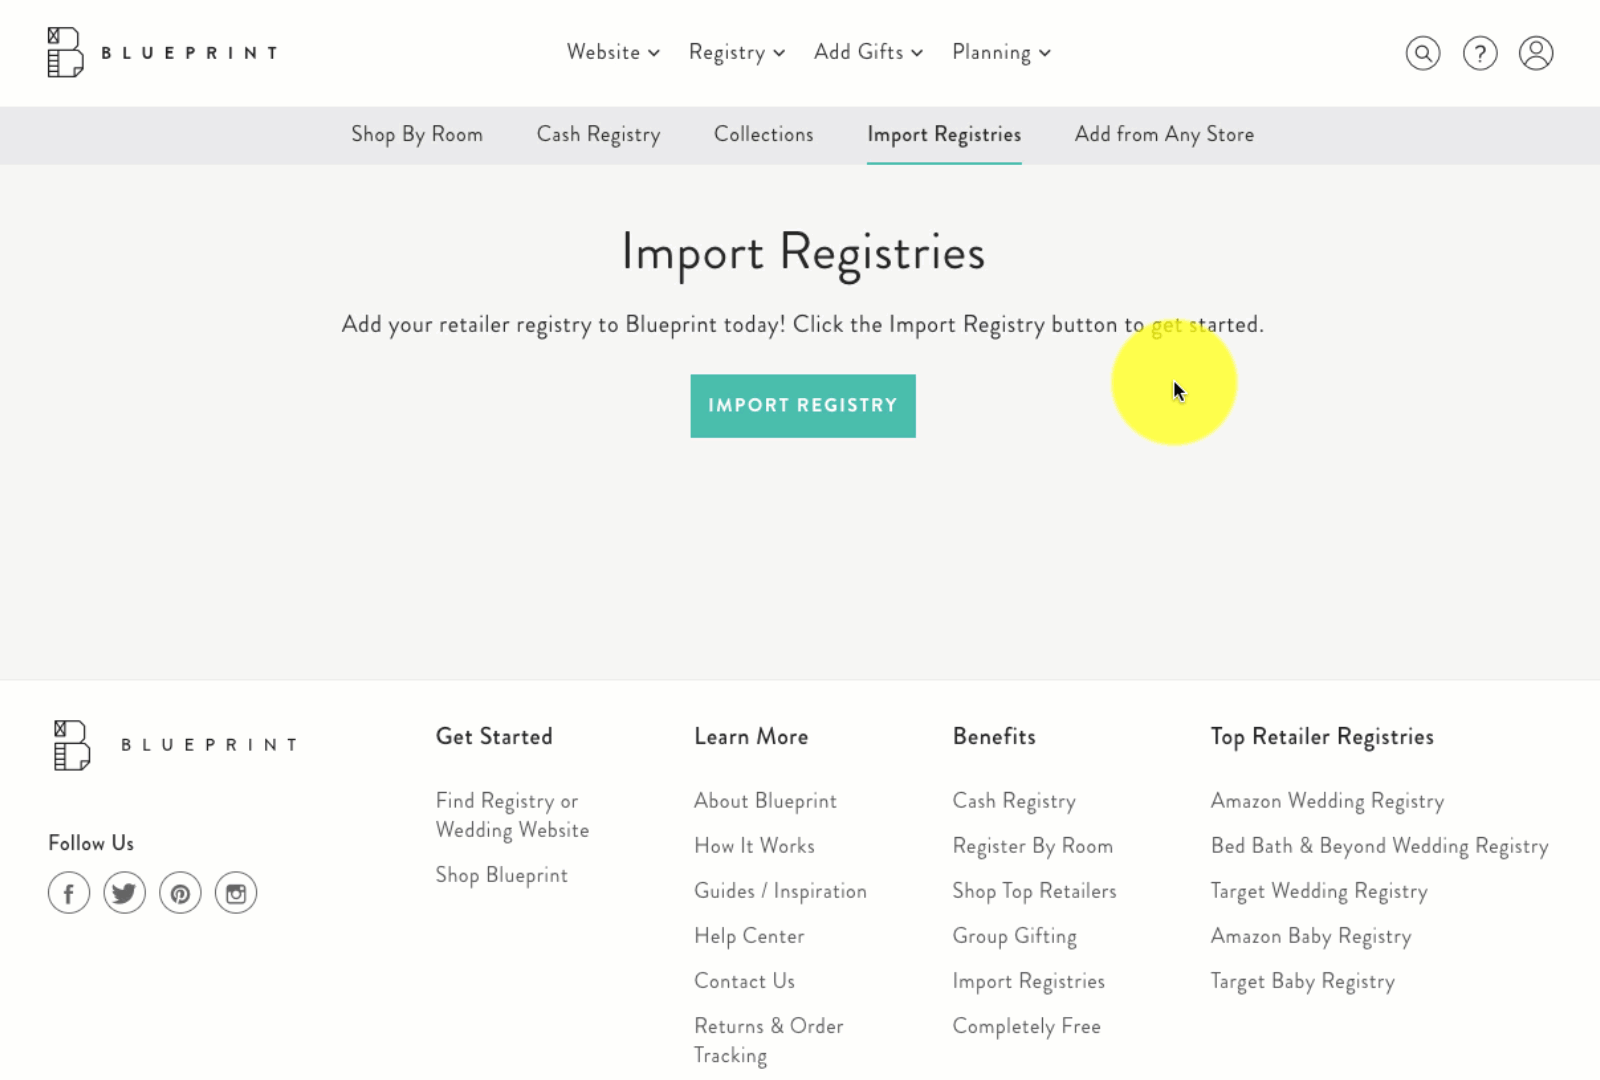Viewport: 1600px width, 1080px height.
Task: Open the Amazon Wedding Registry link
Action: [x=1327, y=801]
